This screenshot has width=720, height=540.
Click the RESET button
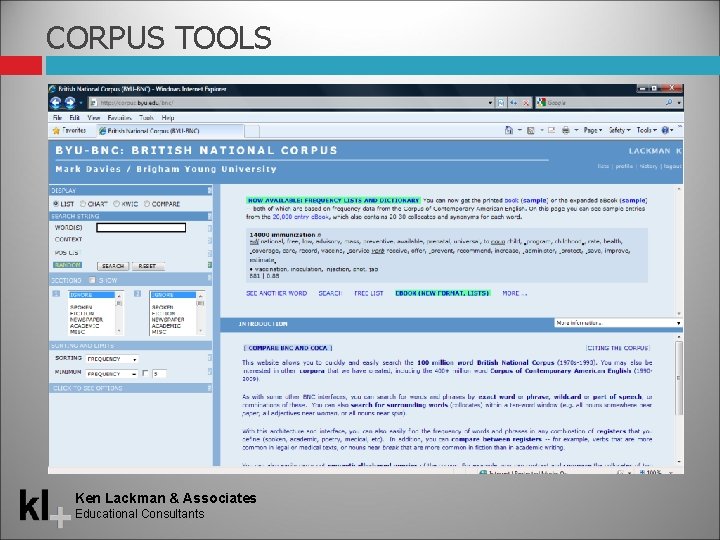[x=147, y=266]
